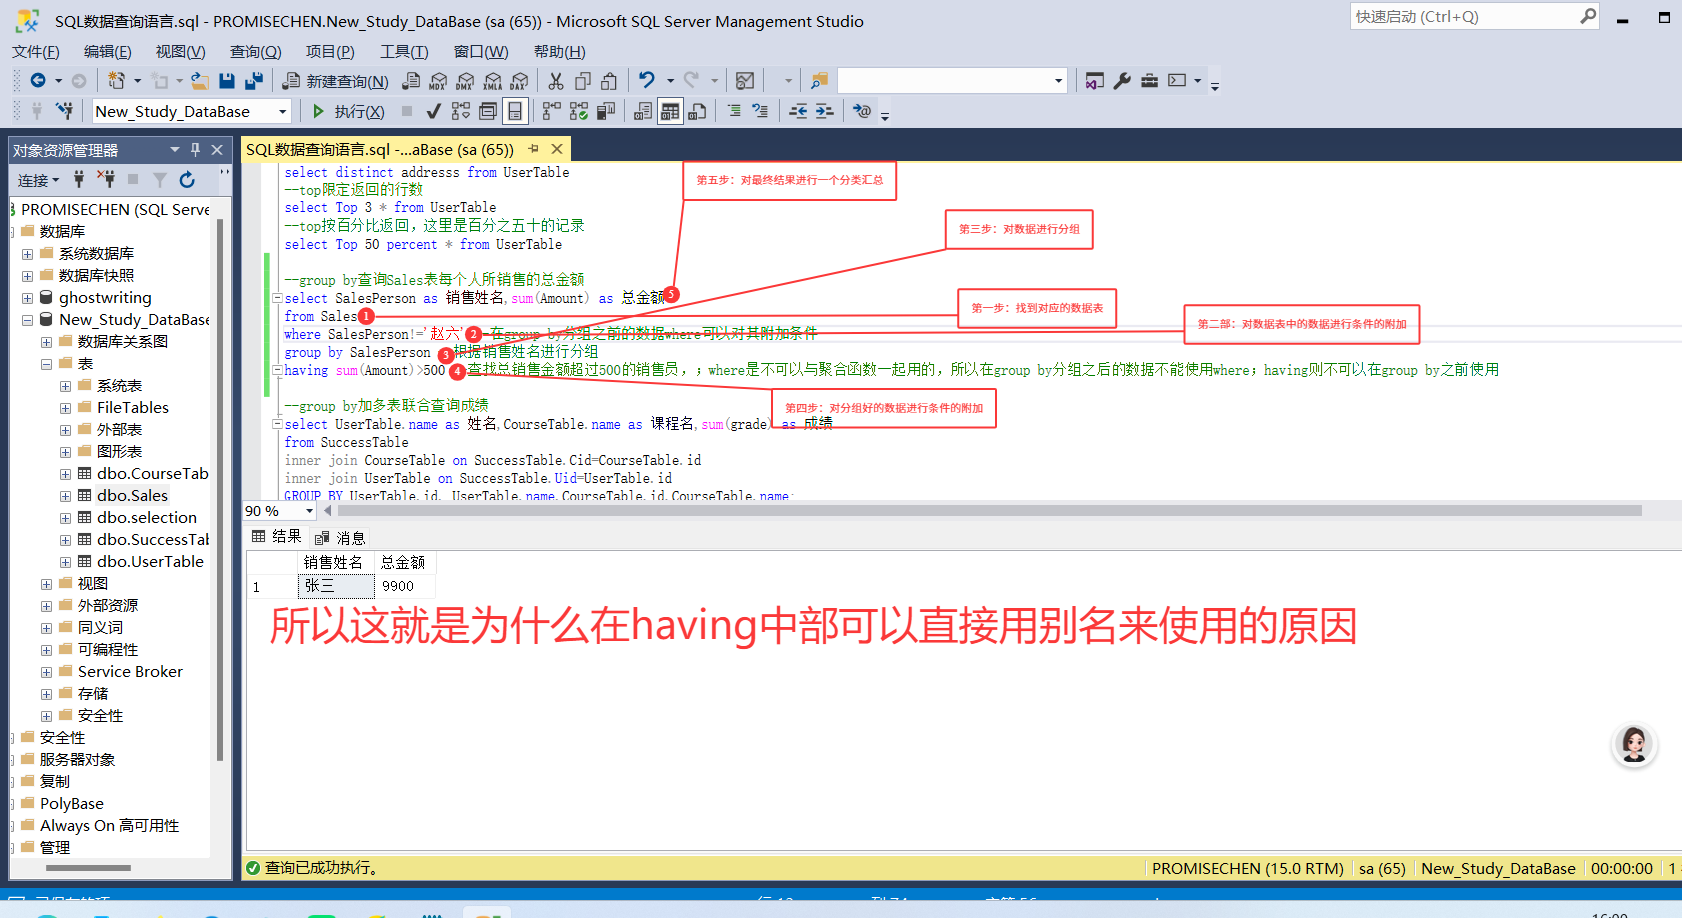Viewport: 1682px width, 918px height.
Task: Click Object Explorer disconnect icon
Action: click(105, 180)
